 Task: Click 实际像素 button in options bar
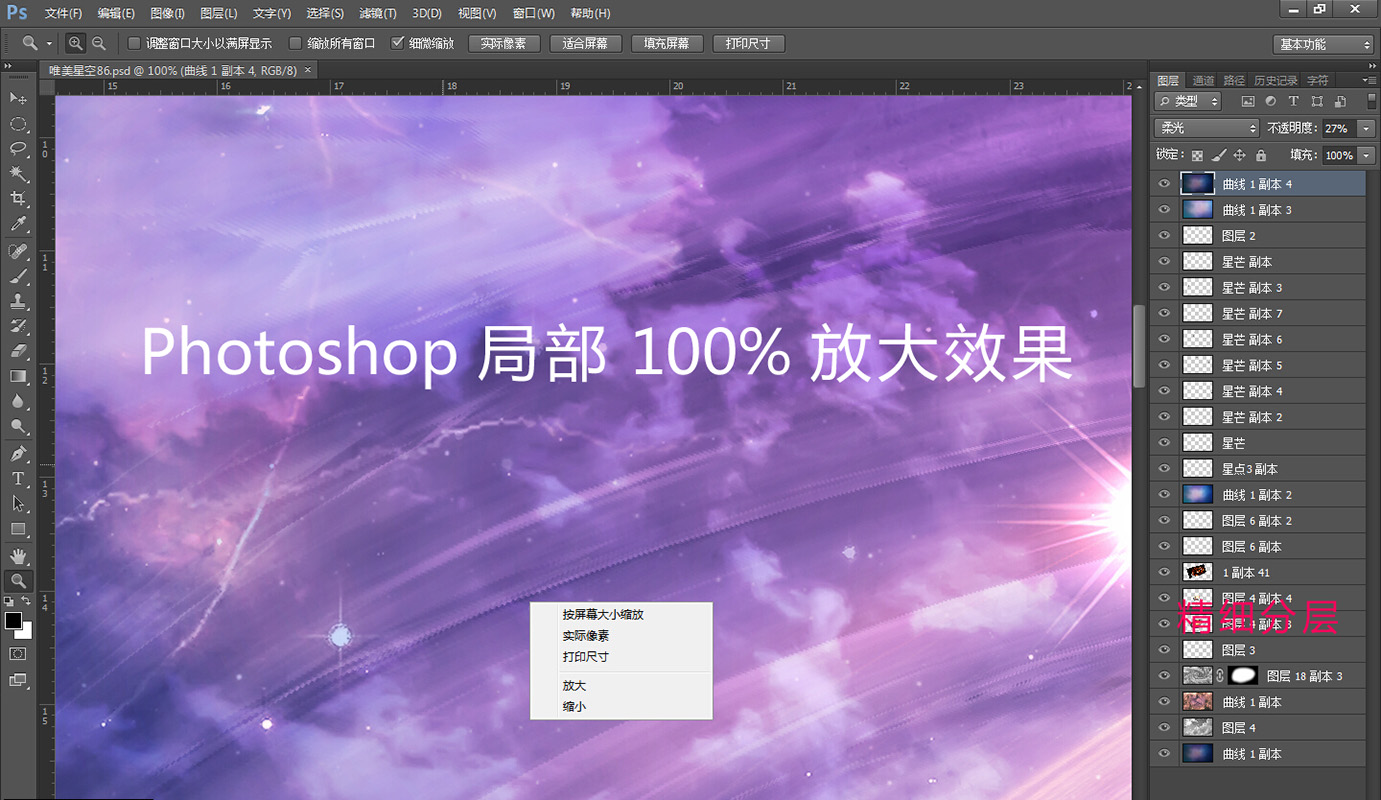tap(504, 44)
